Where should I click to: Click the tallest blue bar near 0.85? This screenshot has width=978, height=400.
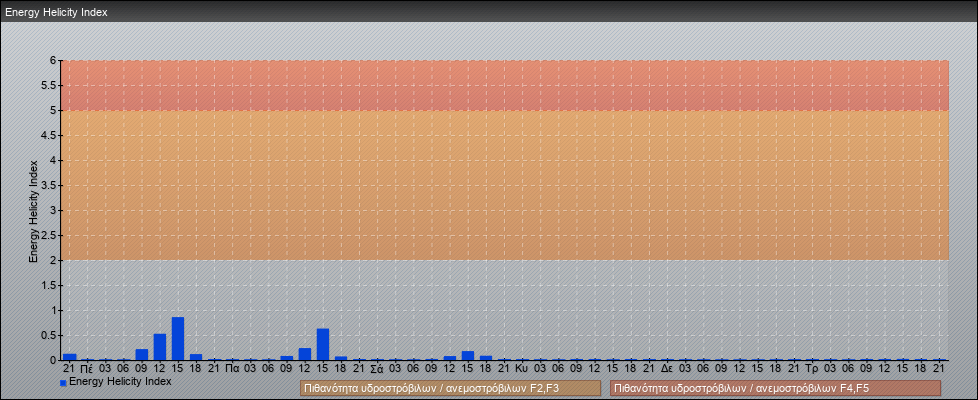tap(178, 338)
